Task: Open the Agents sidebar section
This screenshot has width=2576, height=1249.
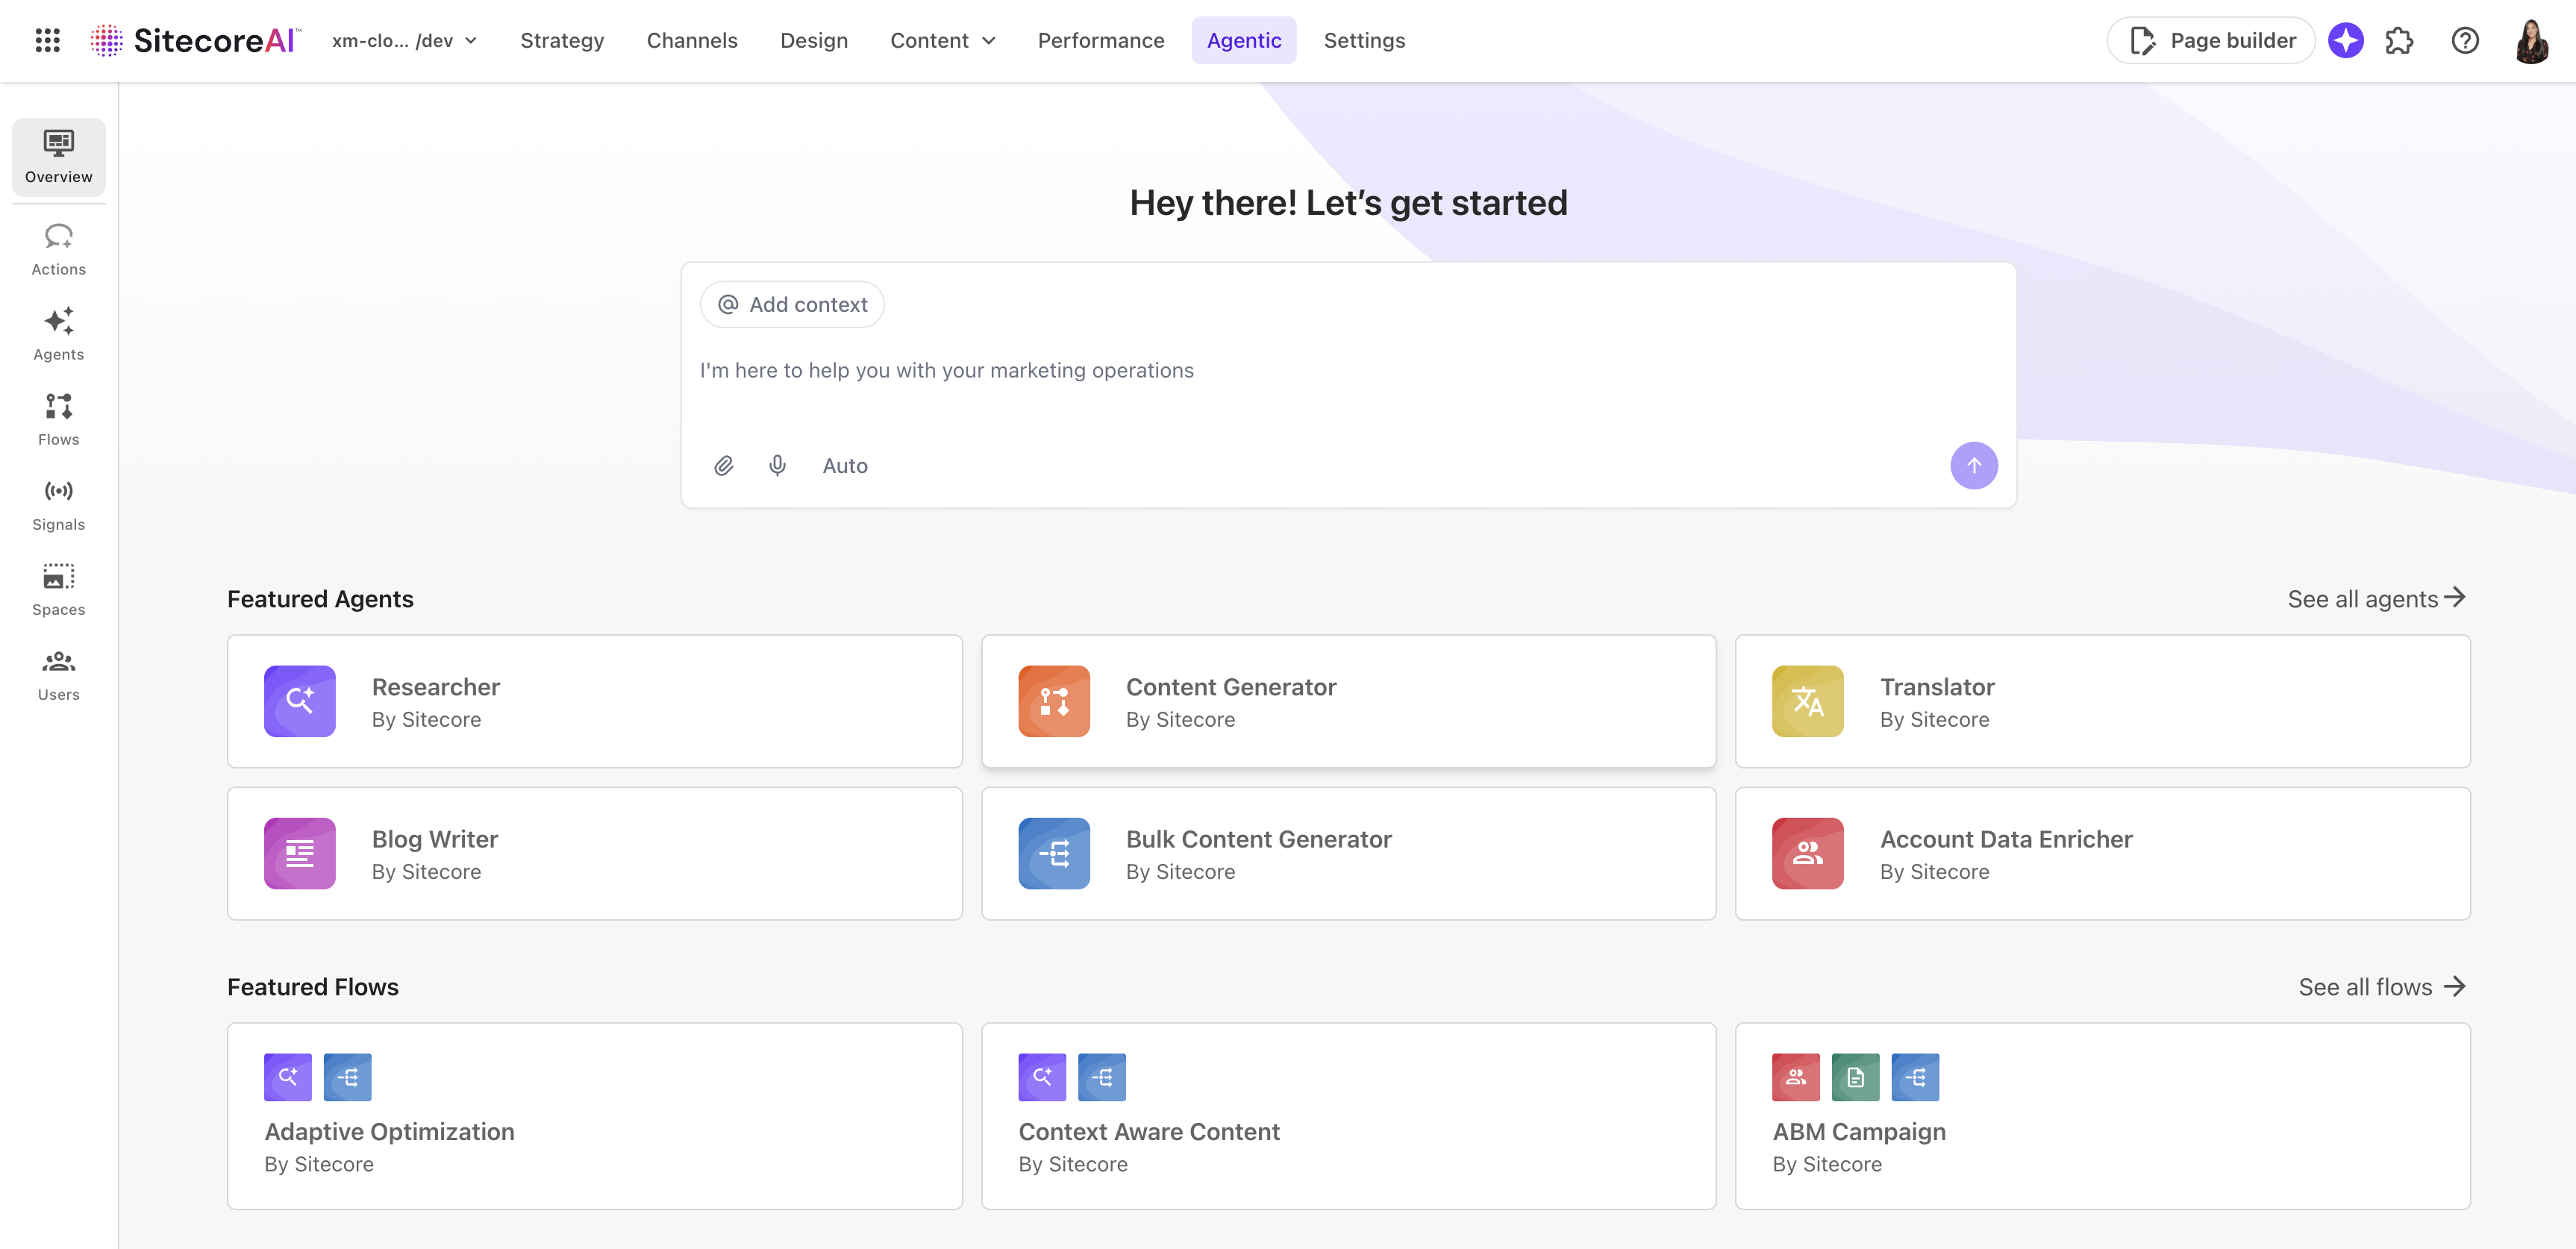Action: (58, 334)
